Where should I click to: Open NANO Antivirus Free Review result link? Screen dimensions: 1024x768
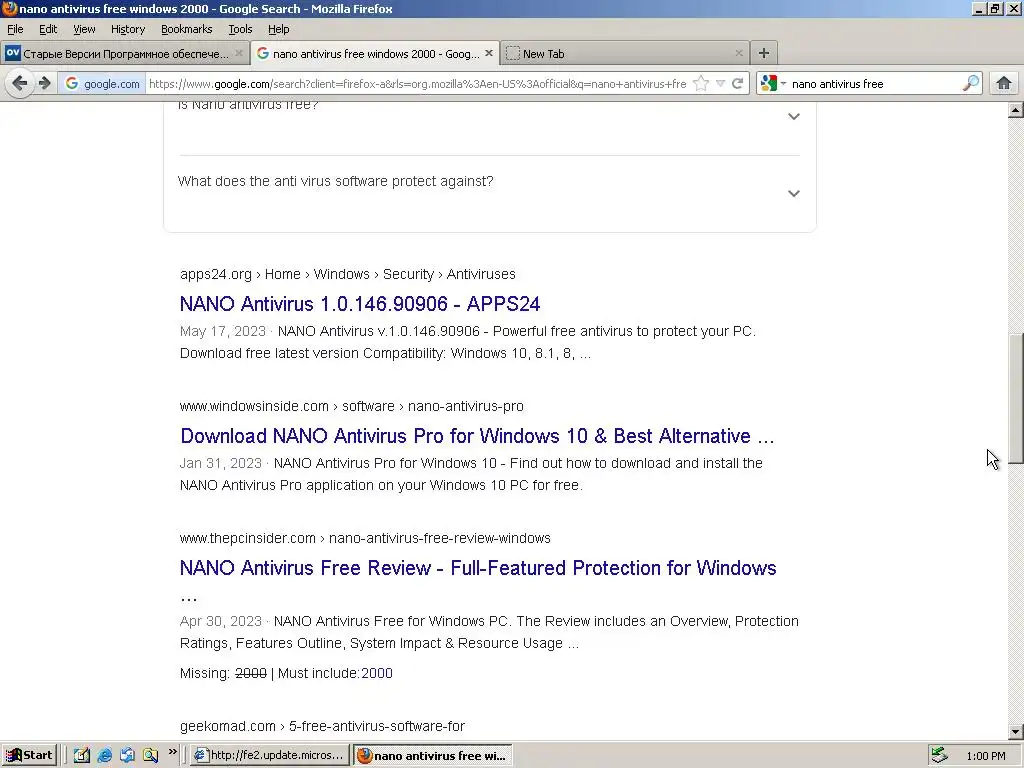click(x=478, y=568)
